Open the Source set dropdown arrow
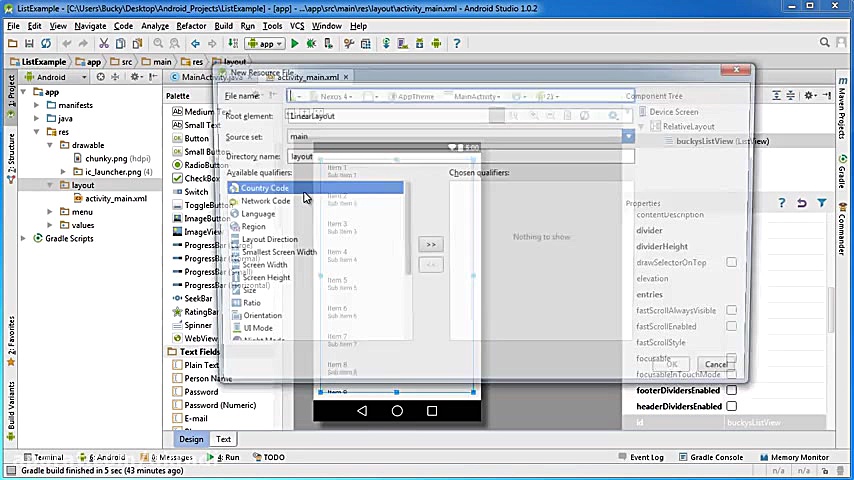The image size is (854, 480). (628, 136)
